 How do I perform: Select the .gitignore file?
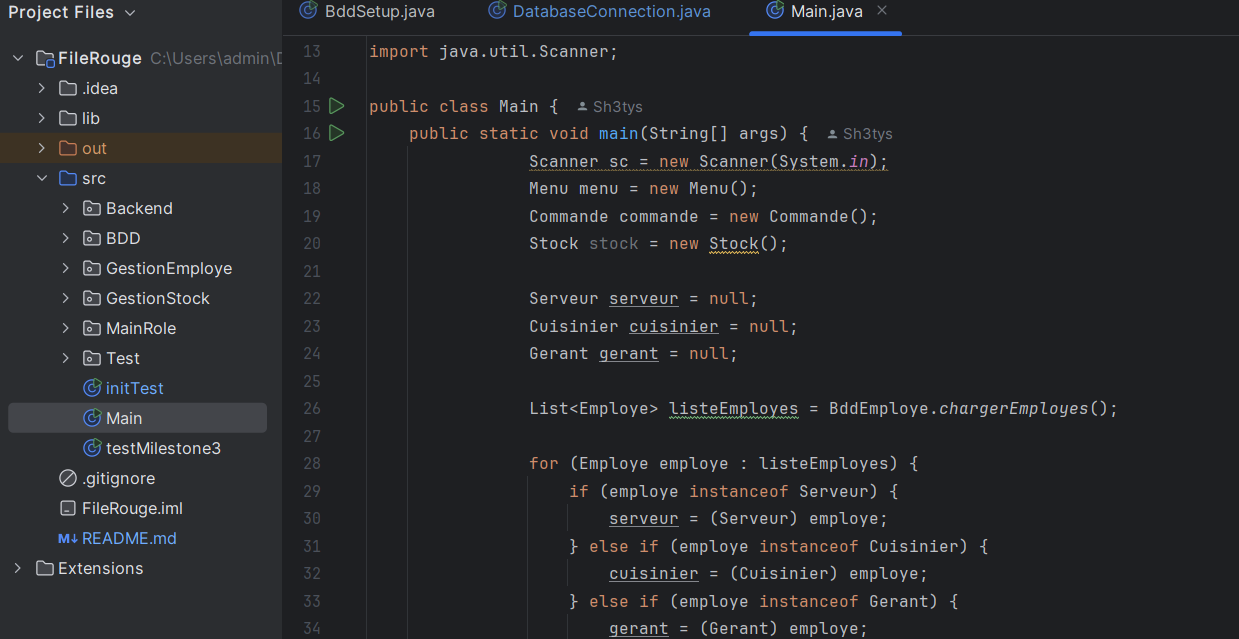point(118,478)
